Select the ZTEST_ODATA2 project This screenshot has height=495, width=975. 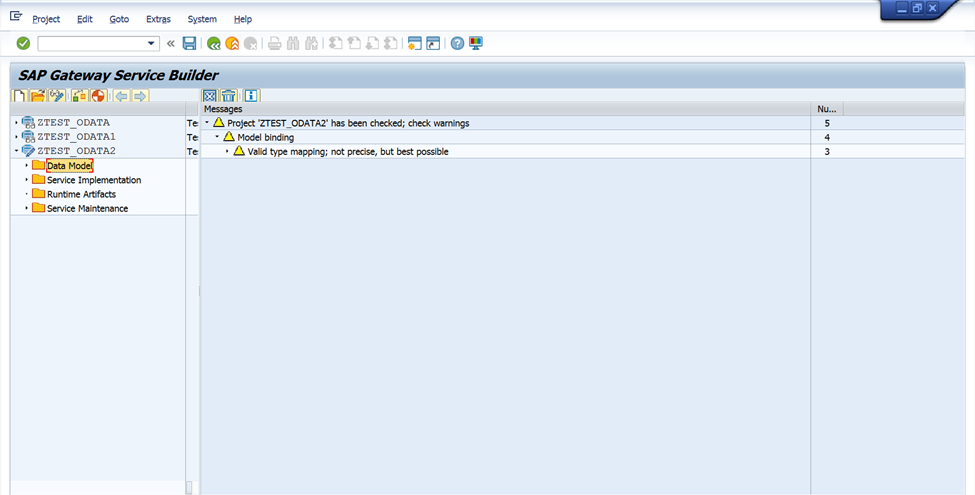76,150
